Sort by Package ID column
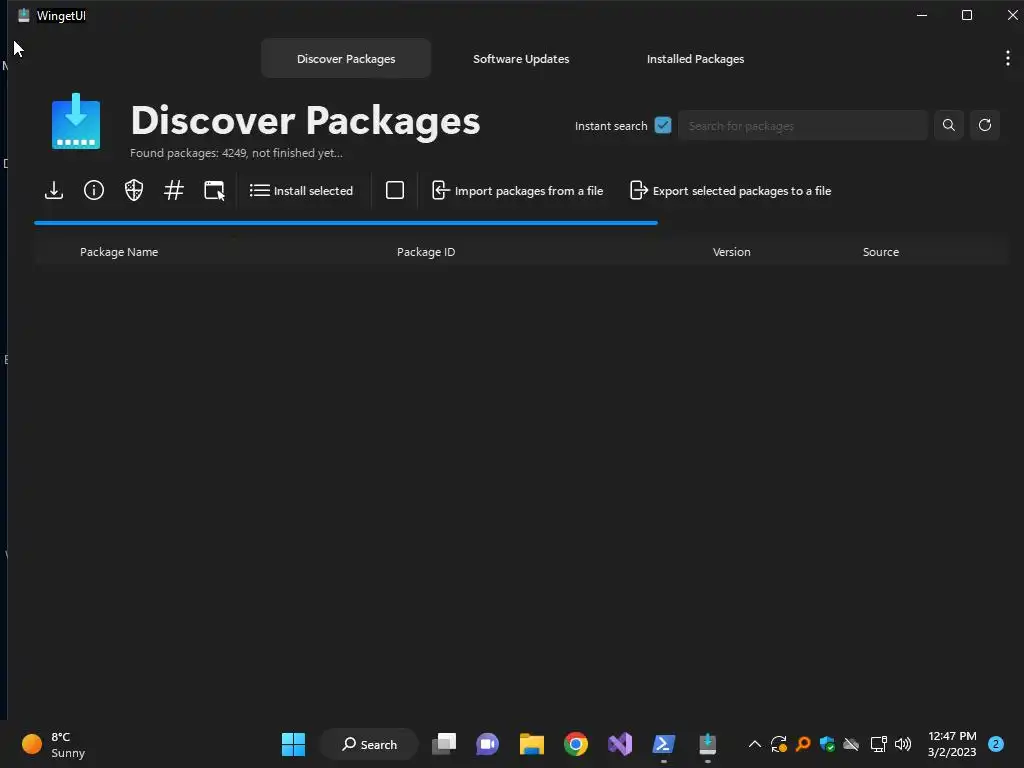 coord(426,252)
